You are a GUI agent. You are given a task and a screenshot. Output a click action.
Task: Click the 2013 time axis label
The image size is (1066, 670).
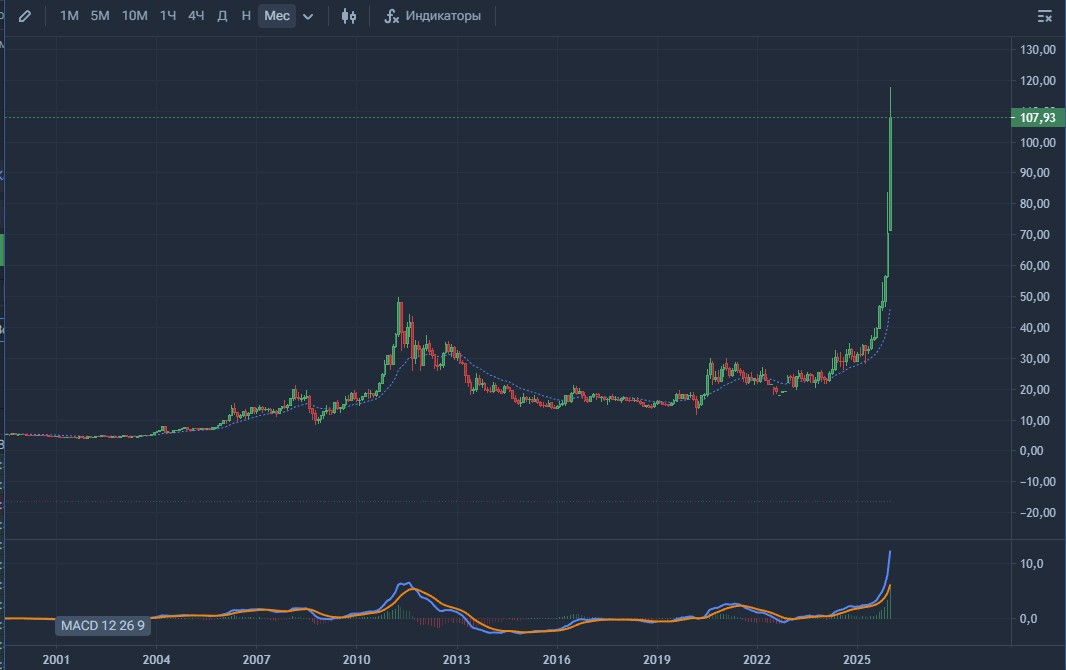click(x=456, y=659)
